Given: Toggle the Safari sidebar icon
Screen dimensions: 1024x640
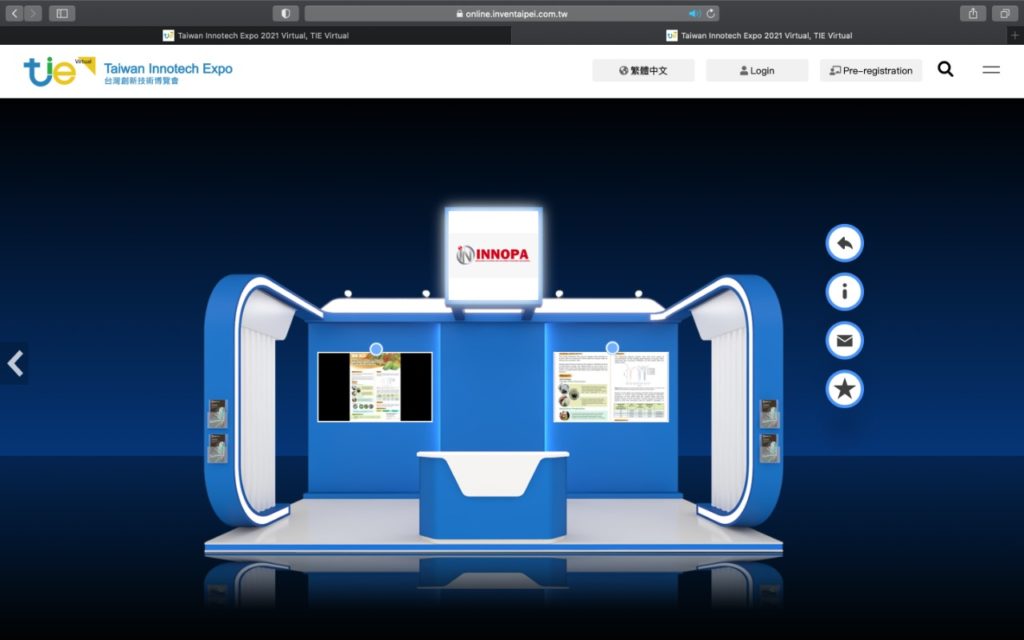Looking at the screenshot, I should 62,12.
